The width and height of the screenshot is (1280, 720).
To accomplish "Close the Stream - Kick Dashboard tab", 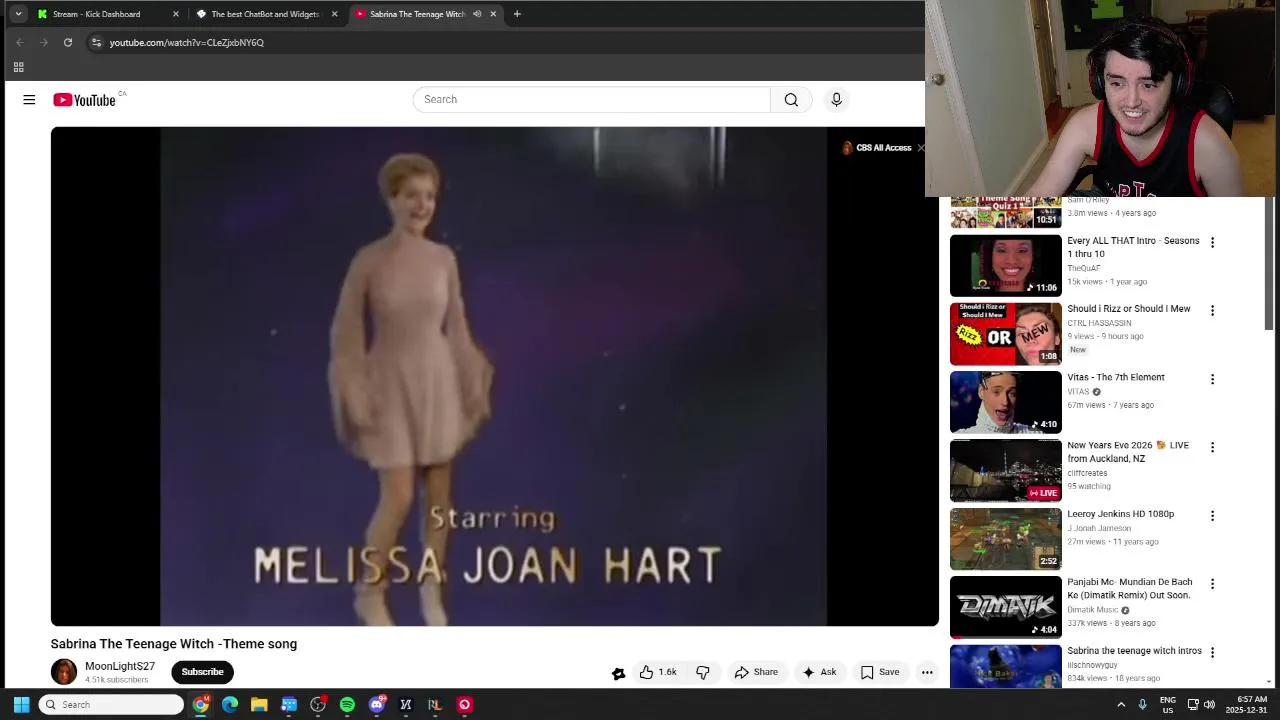I will coord(176,14).
